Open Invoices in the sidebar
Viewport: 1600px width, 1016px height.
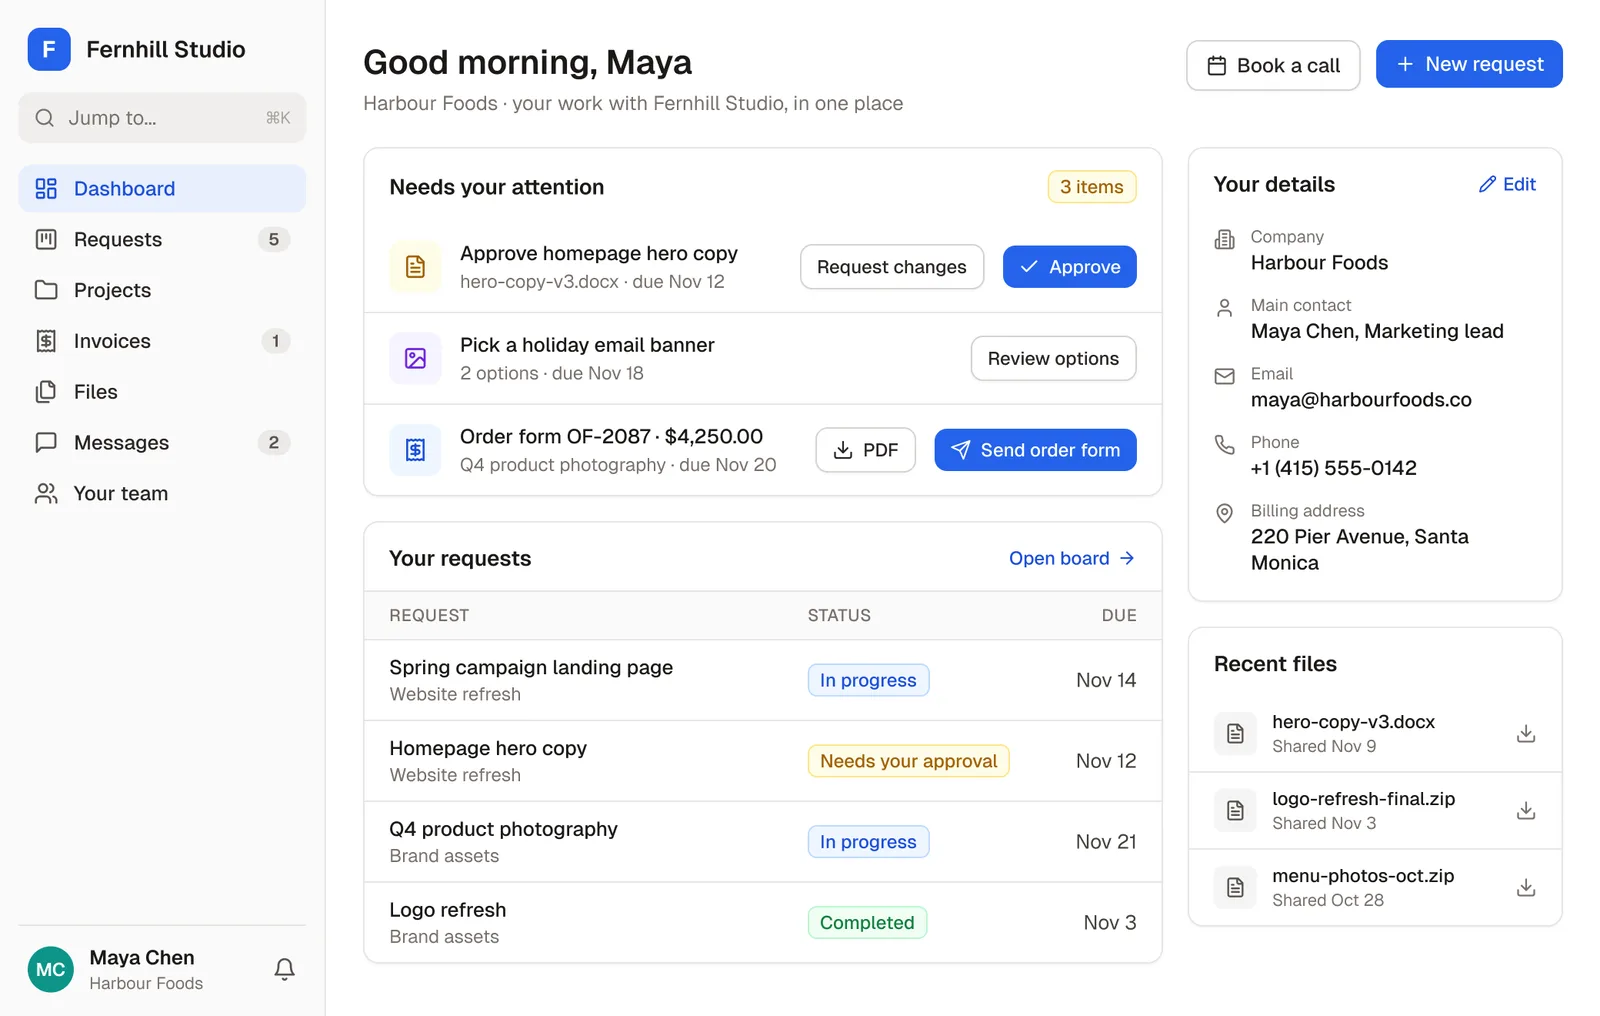coord(162,341)
